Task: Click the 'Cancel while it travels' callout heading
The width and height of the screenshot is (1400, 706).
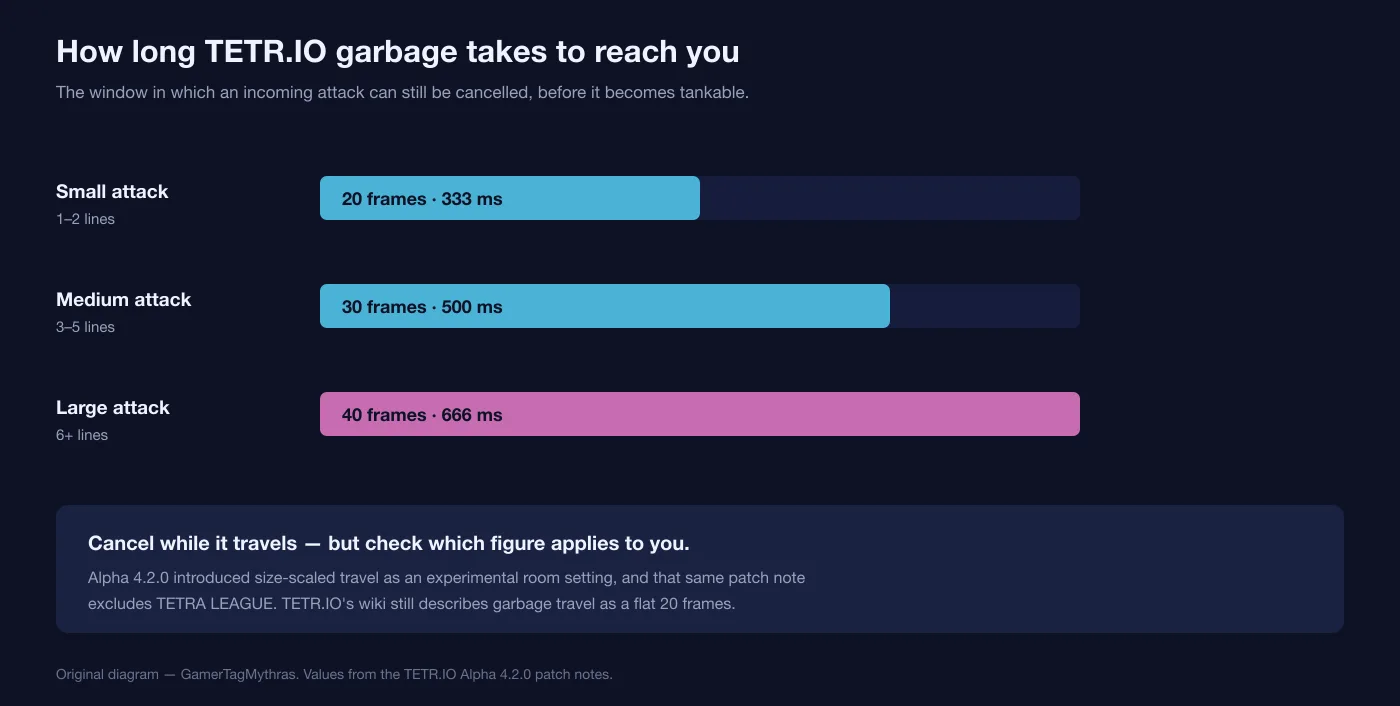Action: coord(389,544)
